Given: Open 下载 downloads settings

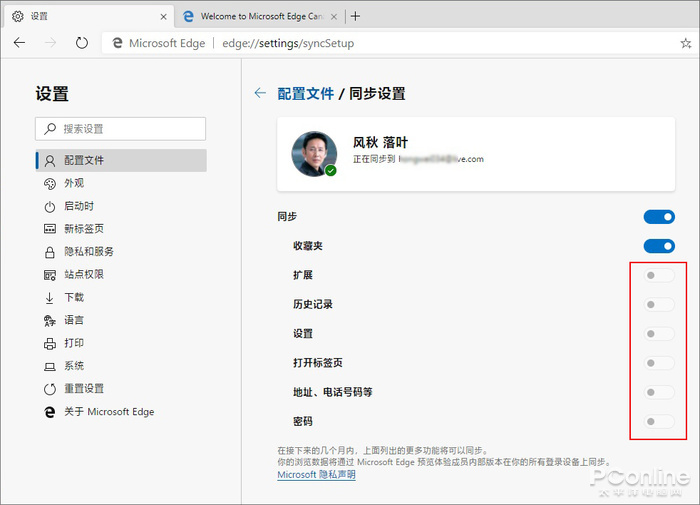Looking at the screenshot, I should 74,297.
